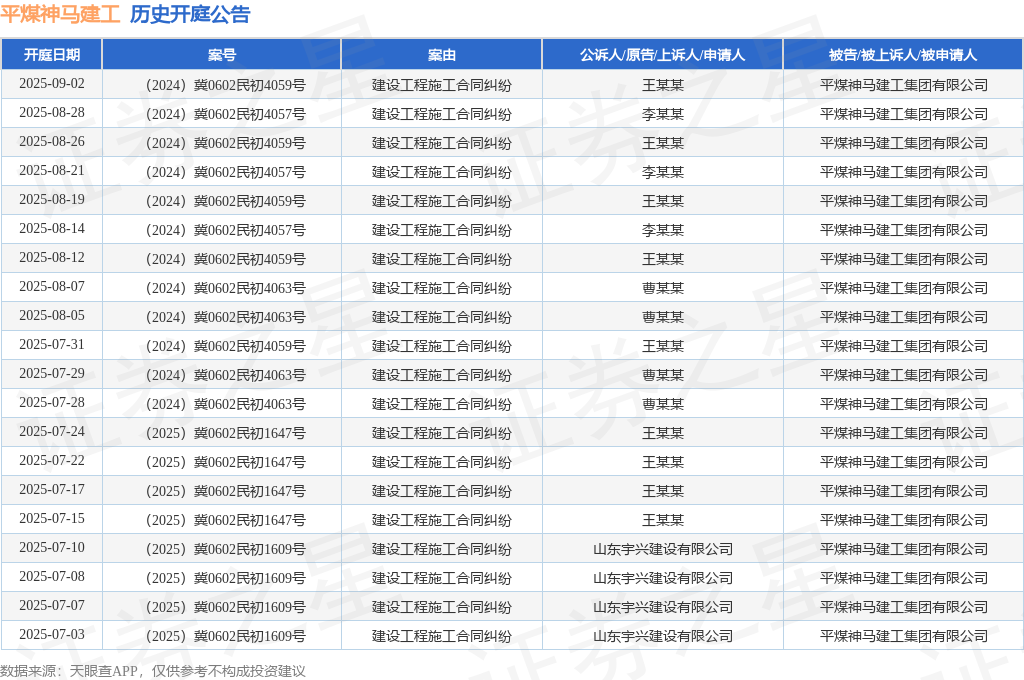
Task: Click defendant 平煤神马建工集团有限公司 in 2025-08-21 row
Action: tap(903, 172)
